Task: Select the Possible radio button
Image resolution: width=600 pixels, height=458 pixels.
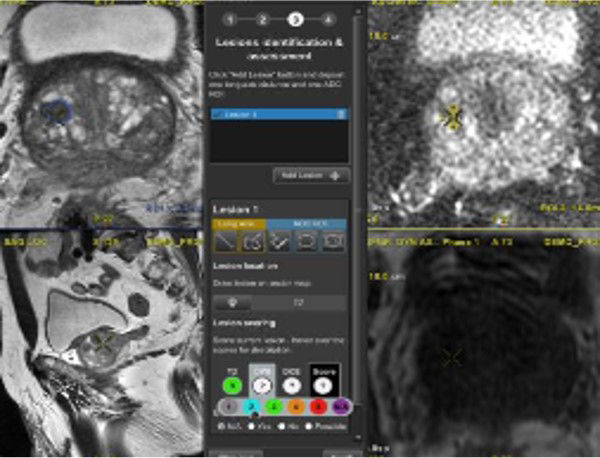Action: [309, 426]
